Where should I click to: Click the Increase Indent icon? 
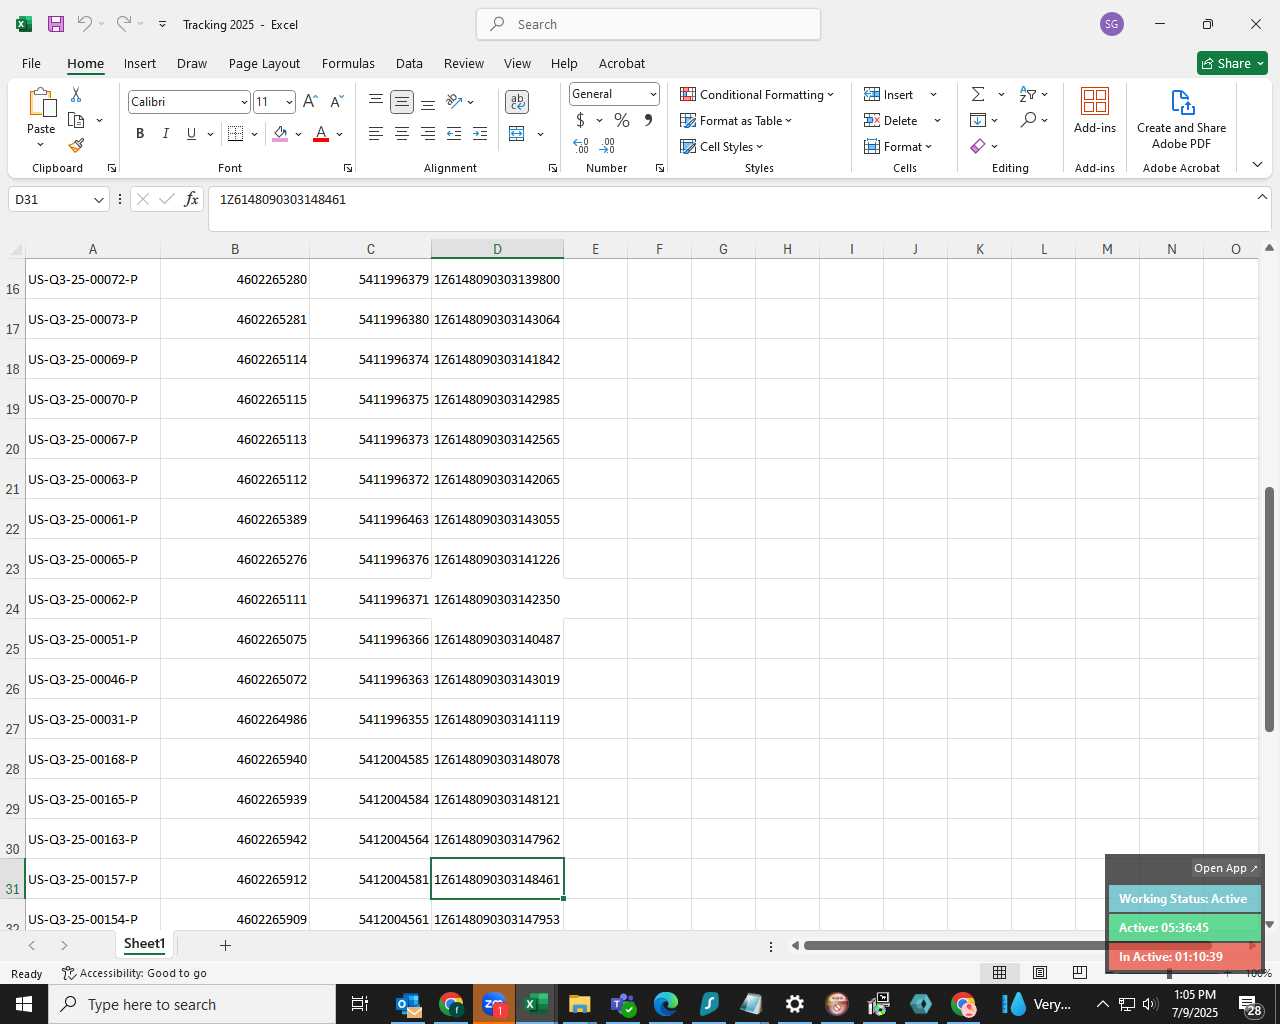480,134
